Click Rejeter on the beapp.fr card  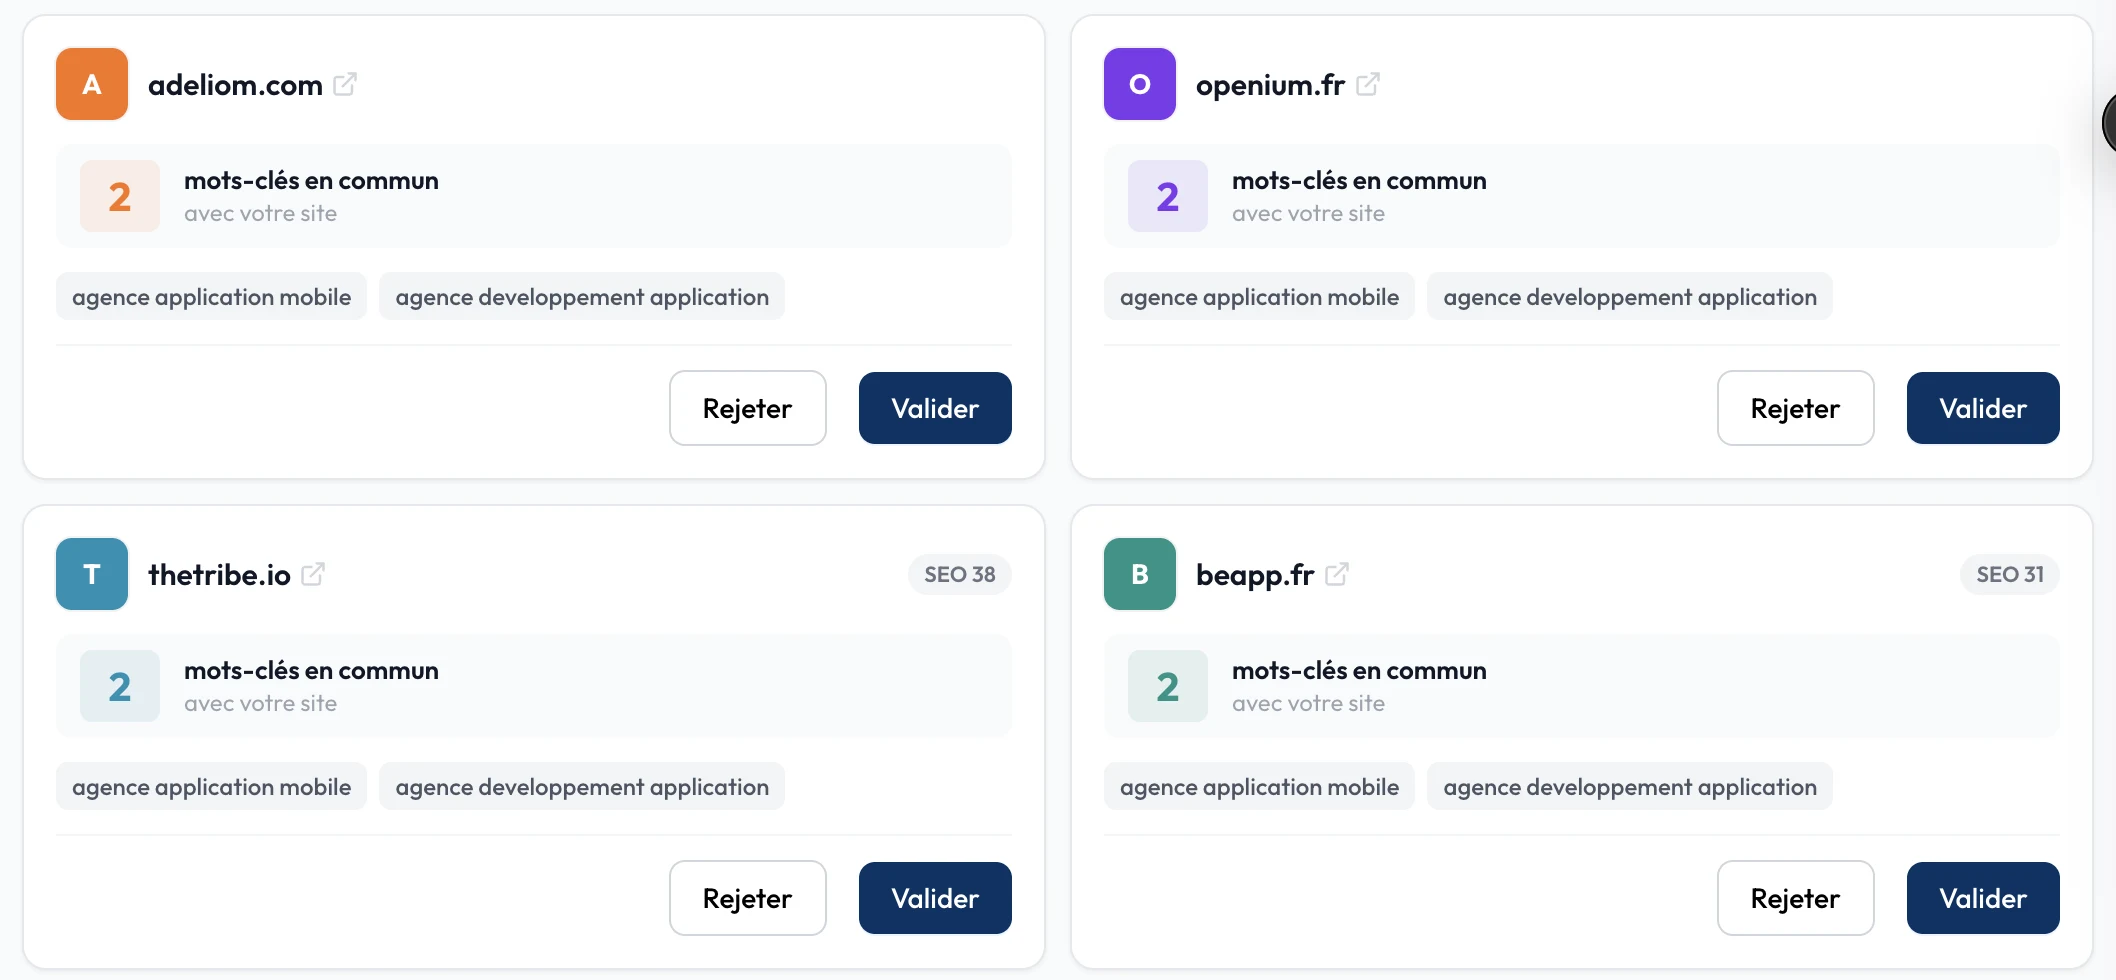point(1796,898)
